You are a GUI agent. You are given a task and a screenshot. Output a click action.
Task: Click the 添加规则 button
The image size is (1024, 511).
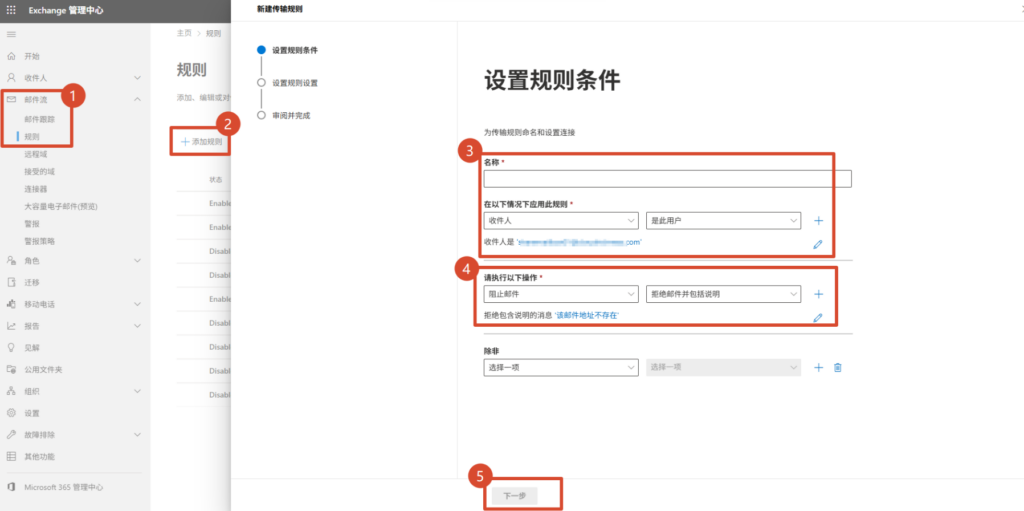[202, 142]
